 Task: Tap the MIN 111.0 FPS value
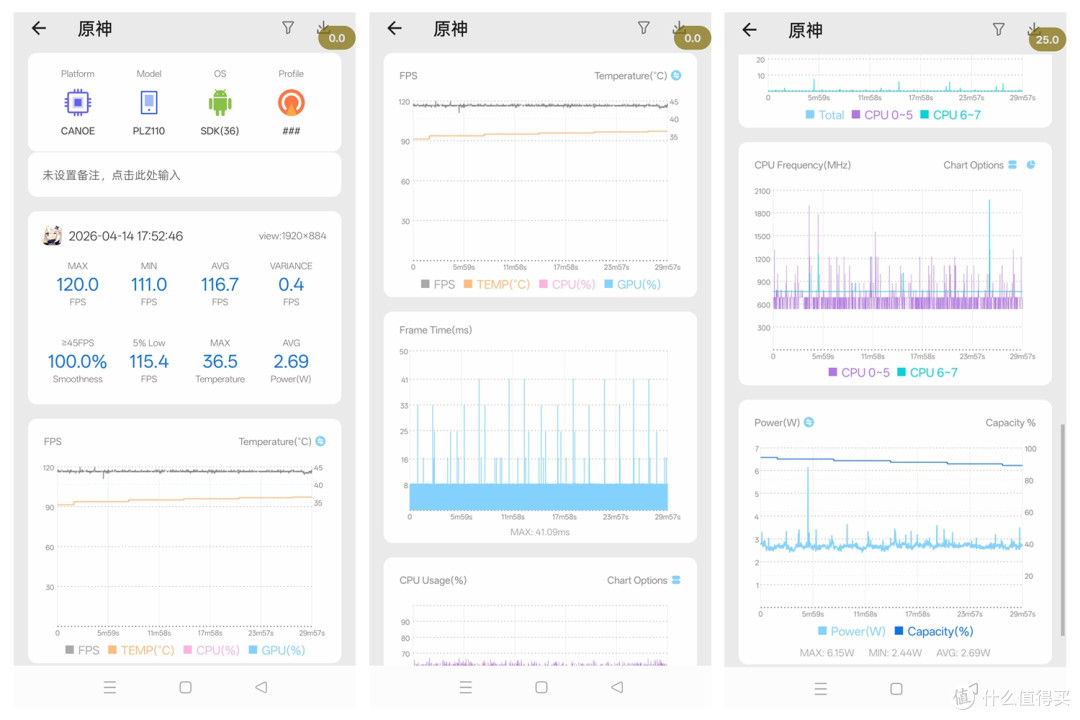pos(149,285)
